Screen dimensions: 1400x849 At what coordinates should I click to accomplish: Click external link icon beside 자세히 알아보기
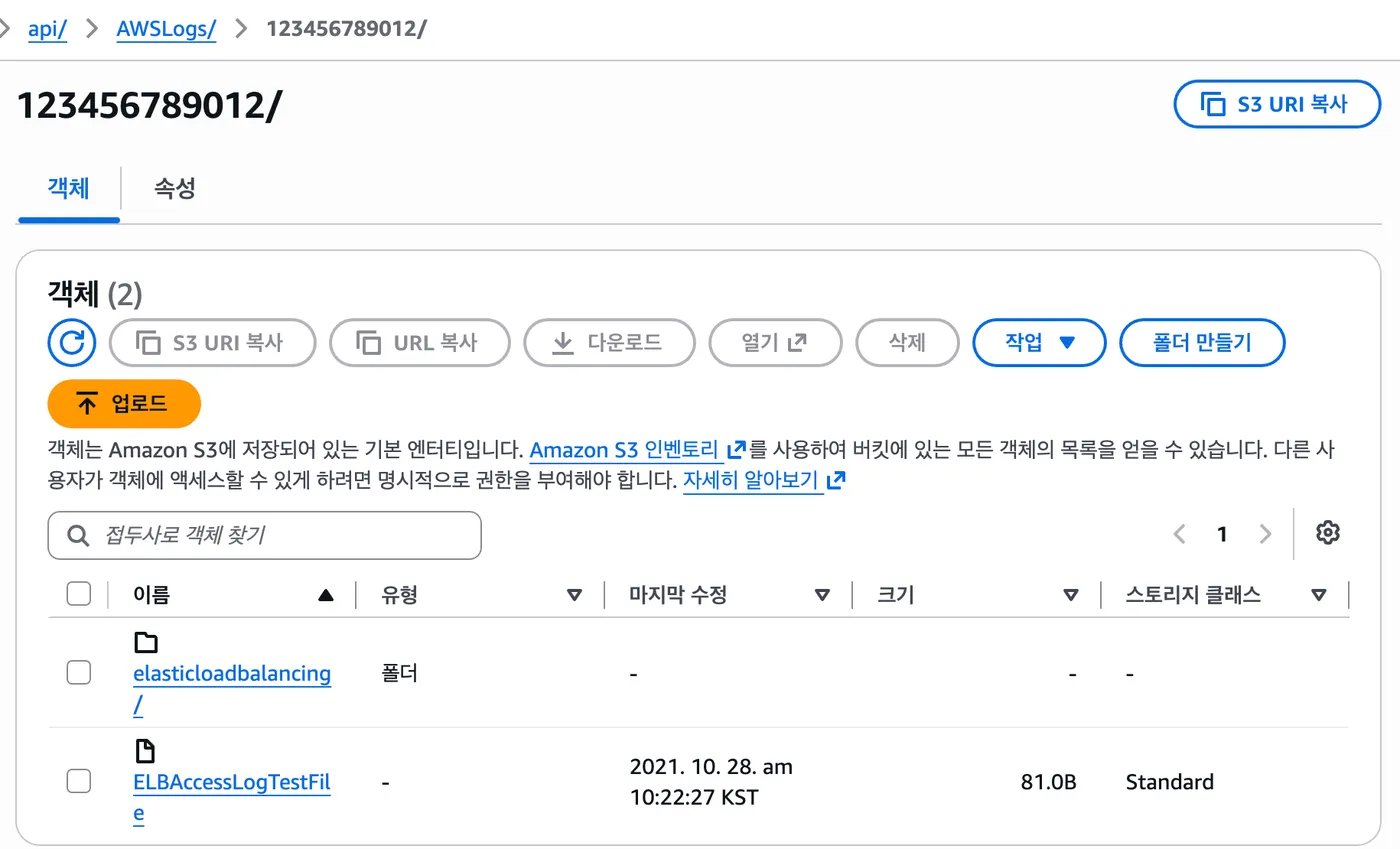pos(836,480)
